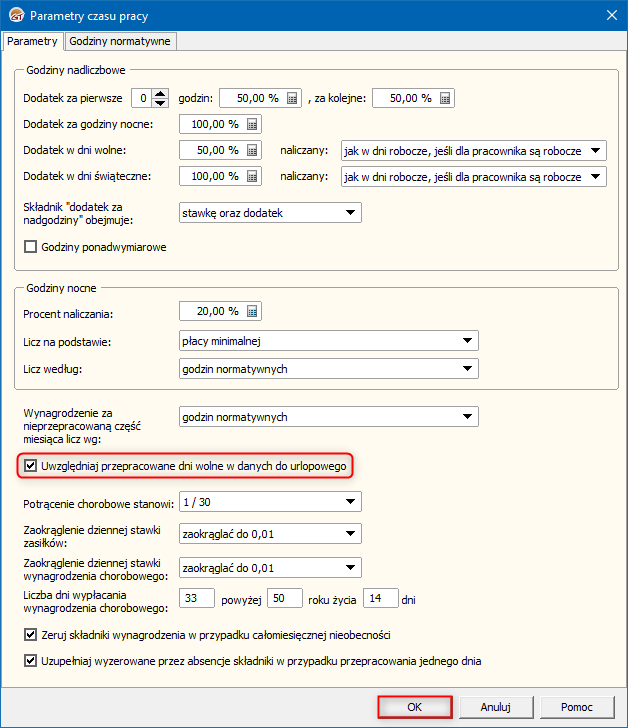
Task: Decrease 'Dodatek za pierwsze' hours with down arrow
Action: coord(160,103)
